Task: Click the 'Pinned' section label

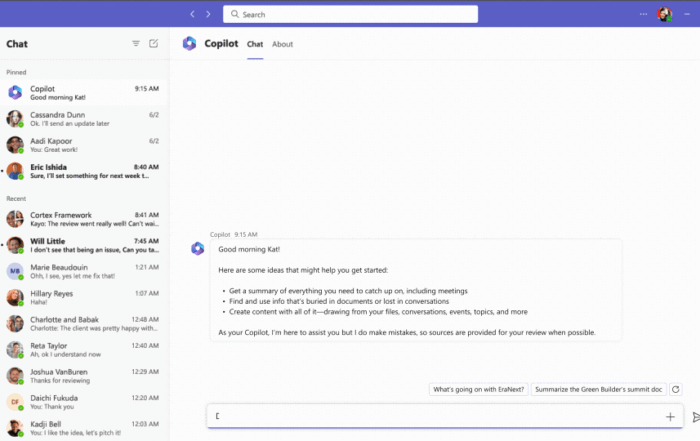Action: (x=16, y=72)
